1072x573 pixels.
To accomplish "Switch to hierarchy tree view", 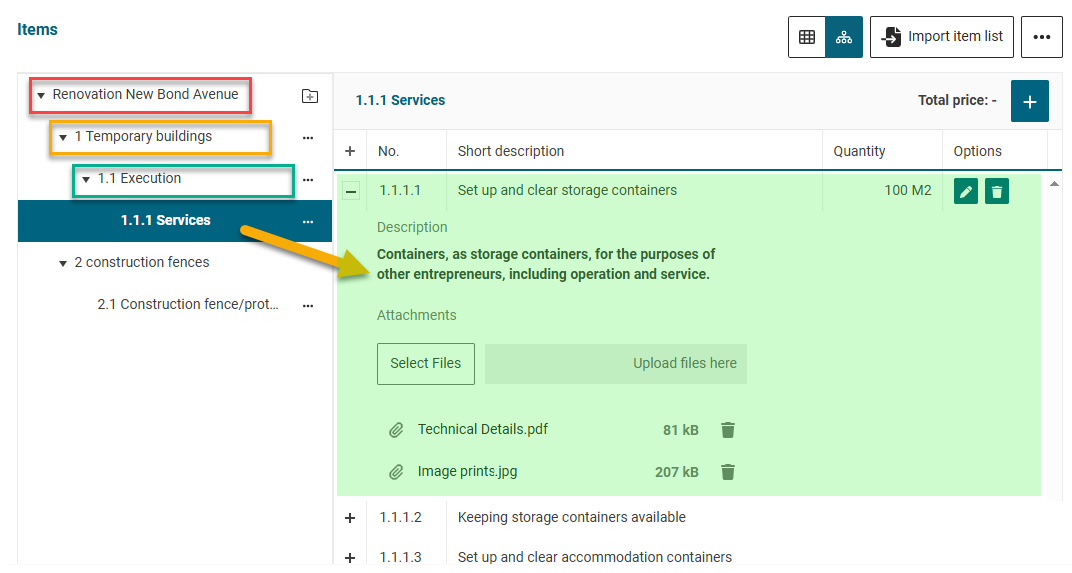I will click(844, 37).
